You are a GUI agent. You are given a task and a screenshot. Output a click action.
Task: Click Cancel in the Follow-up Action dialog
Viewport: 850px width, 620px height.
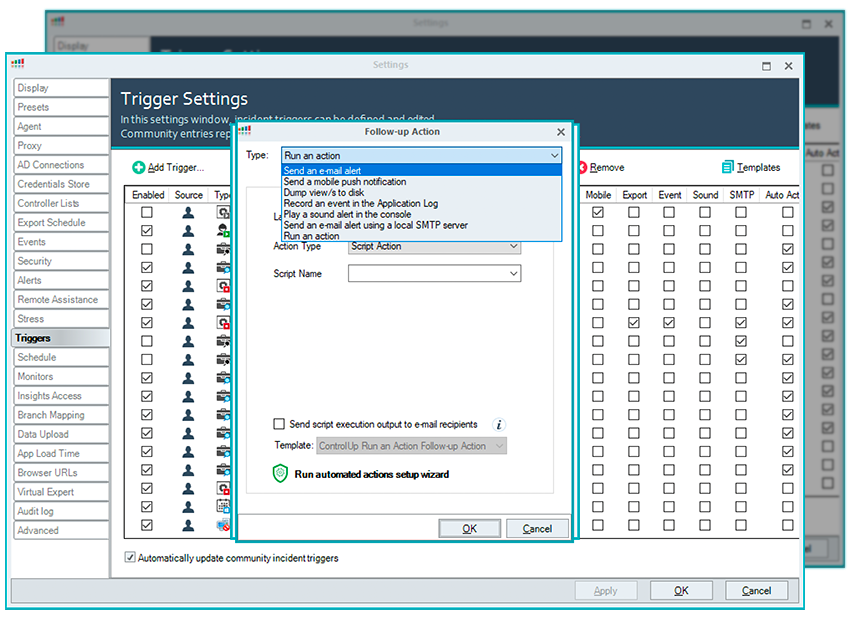pyautogui.click(x=537, y=528)
